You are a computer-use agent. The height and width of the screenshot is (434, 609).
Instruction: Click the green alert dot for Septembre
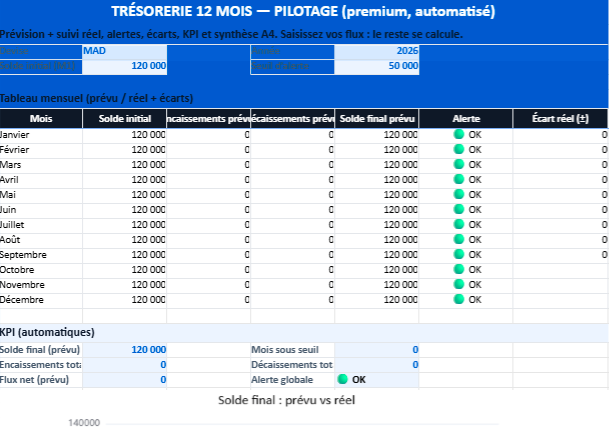point(459,254)
